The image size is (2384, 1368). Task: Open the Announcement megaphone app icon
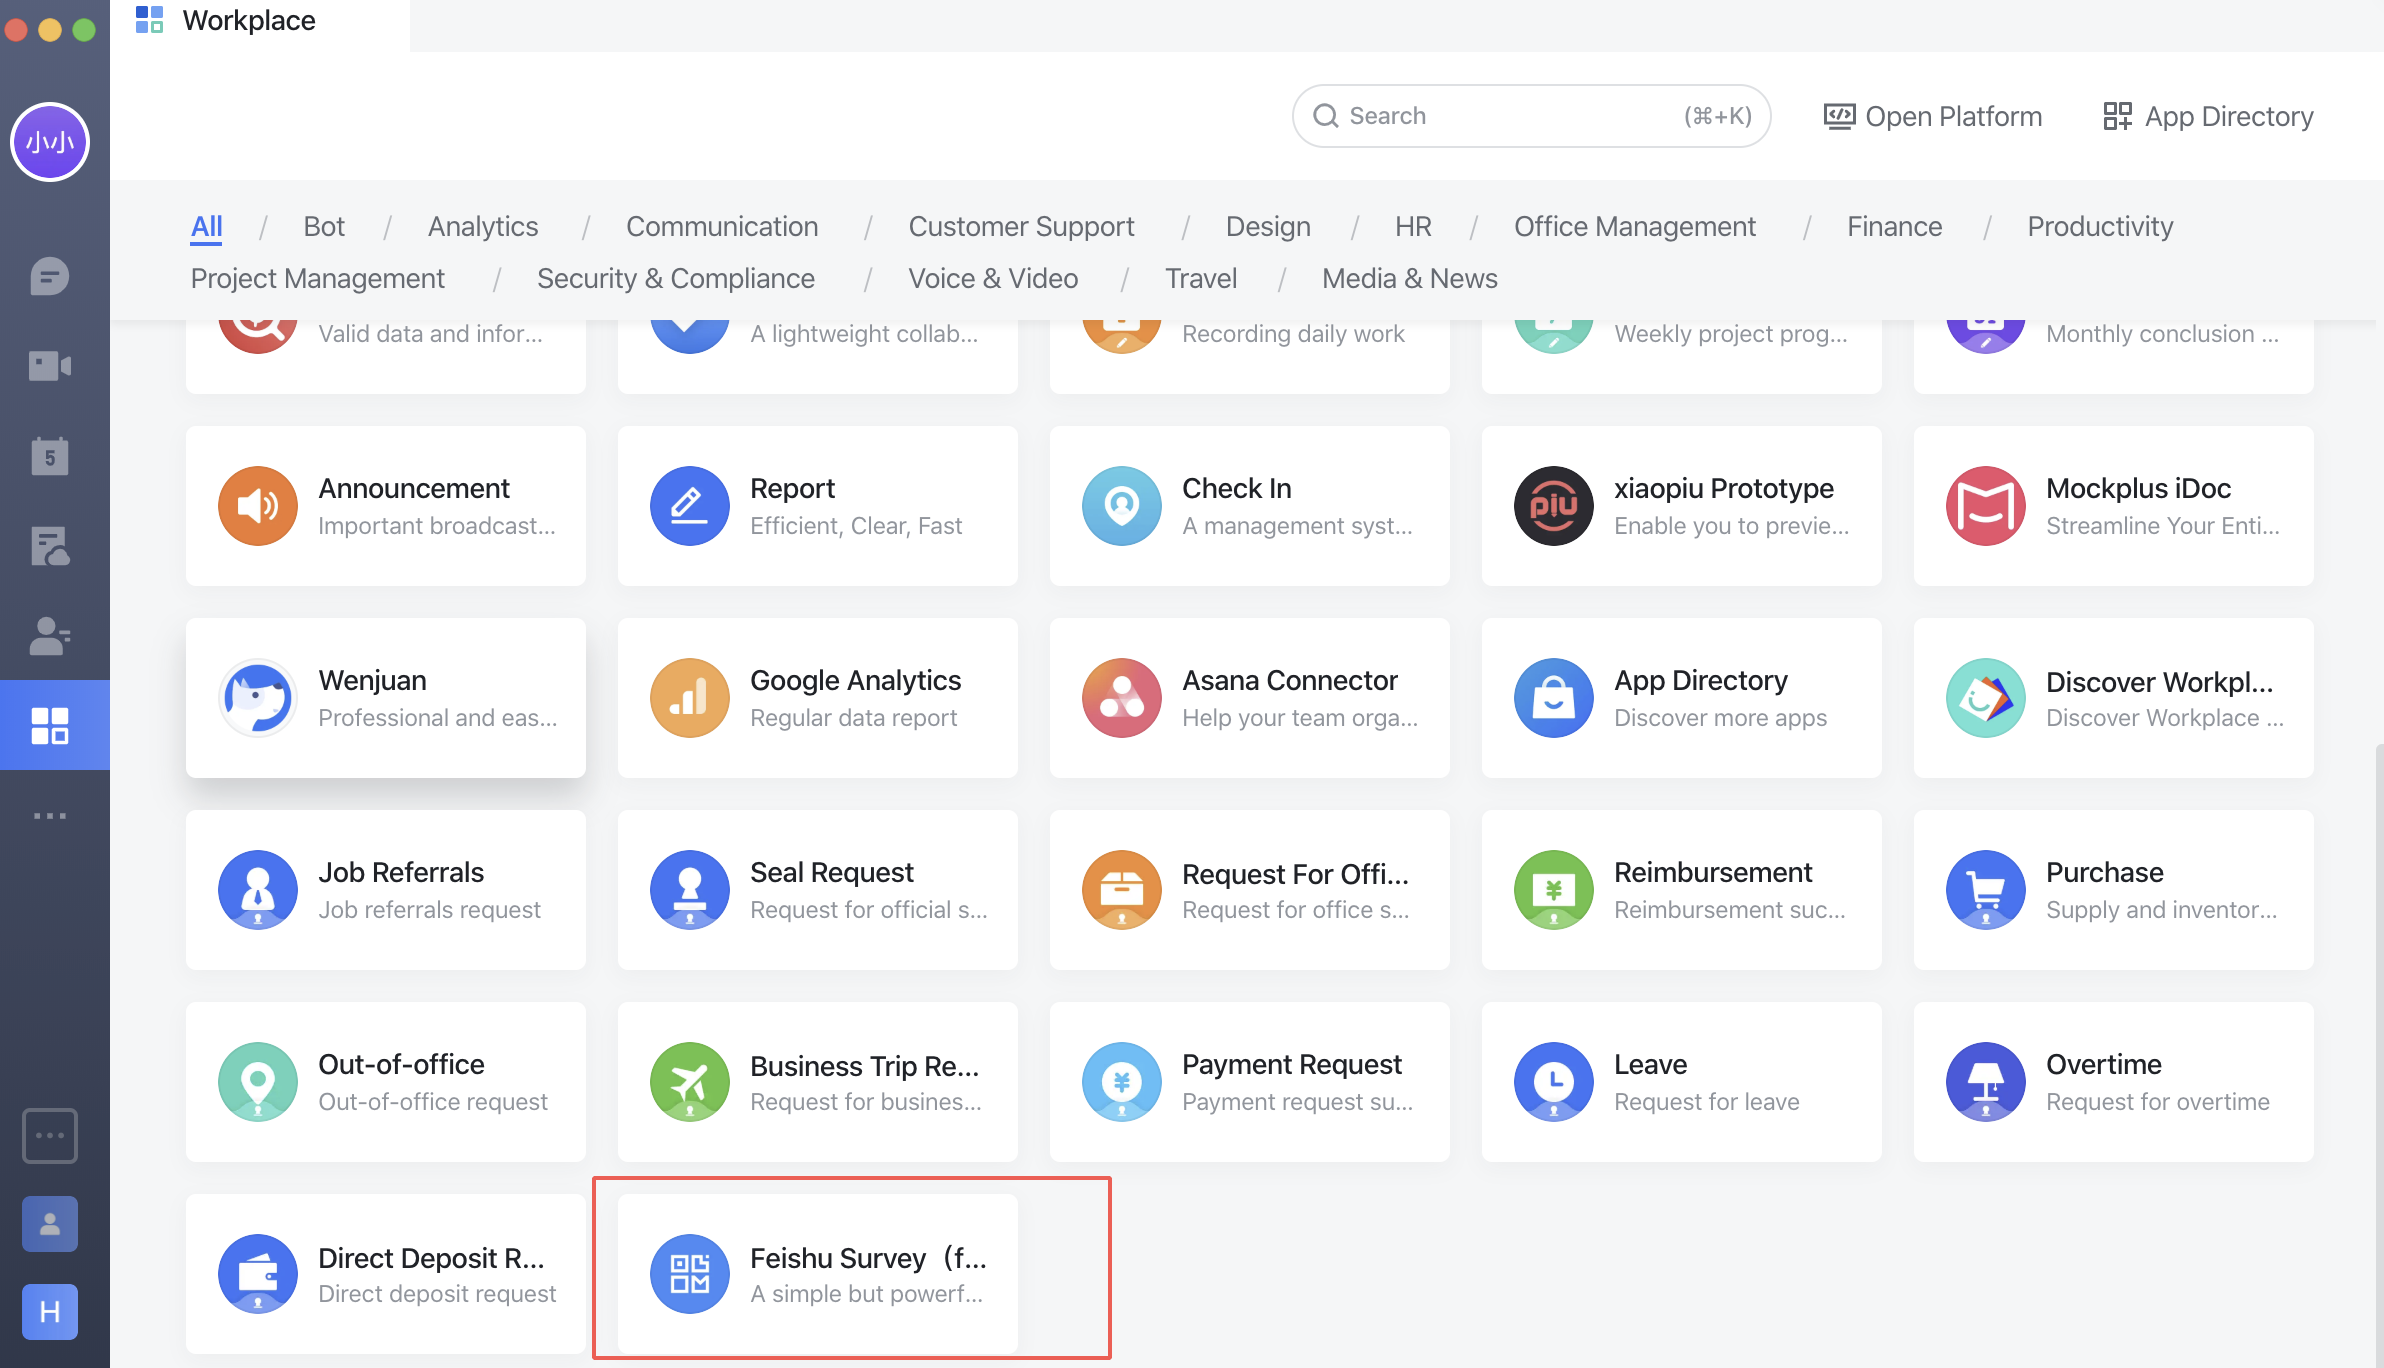pos(257,506)
